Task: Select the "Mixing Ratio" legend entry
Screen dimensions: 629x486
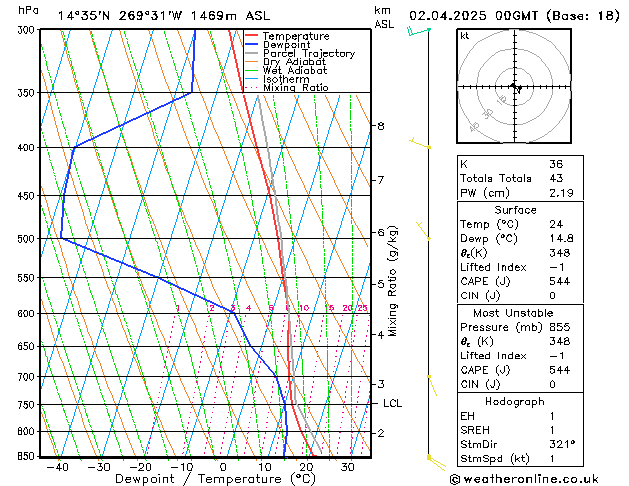Action: [x=296, y=87]
